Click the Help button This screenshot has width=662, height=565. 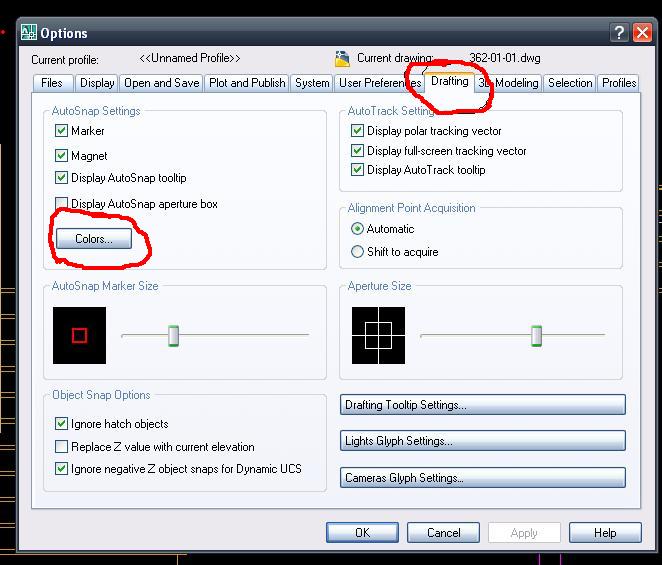[x=605, y=532]
